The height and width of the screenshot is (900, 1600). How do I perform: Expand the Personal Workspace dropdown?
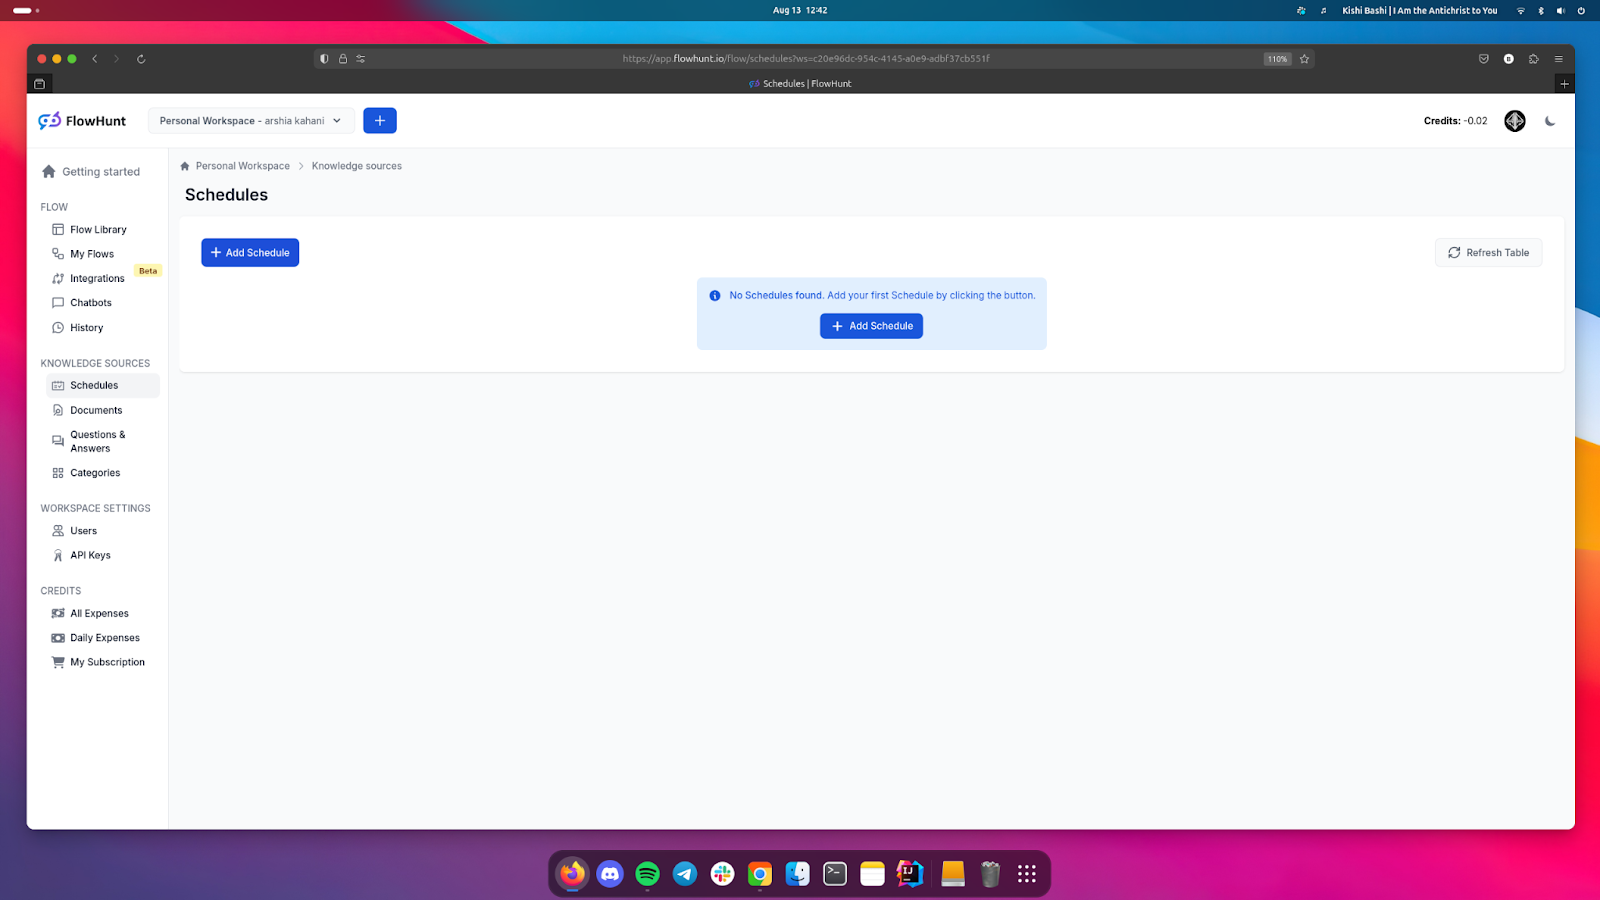250,121
